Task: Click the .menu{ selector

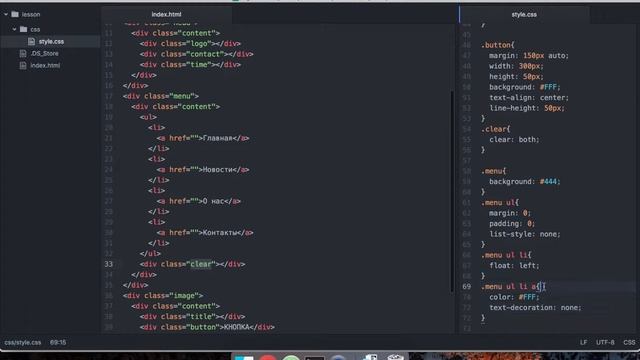Action: [494, 171]
